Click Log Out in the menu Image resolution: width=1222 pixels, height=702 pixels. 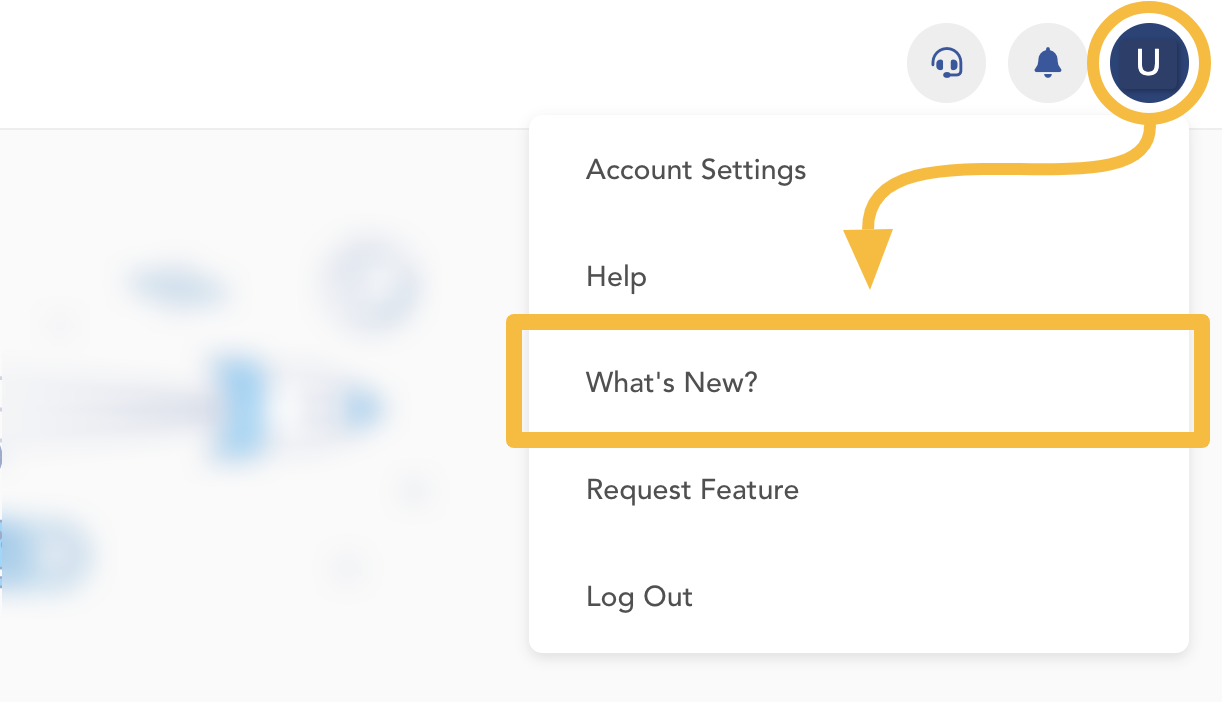click(859, 597)
